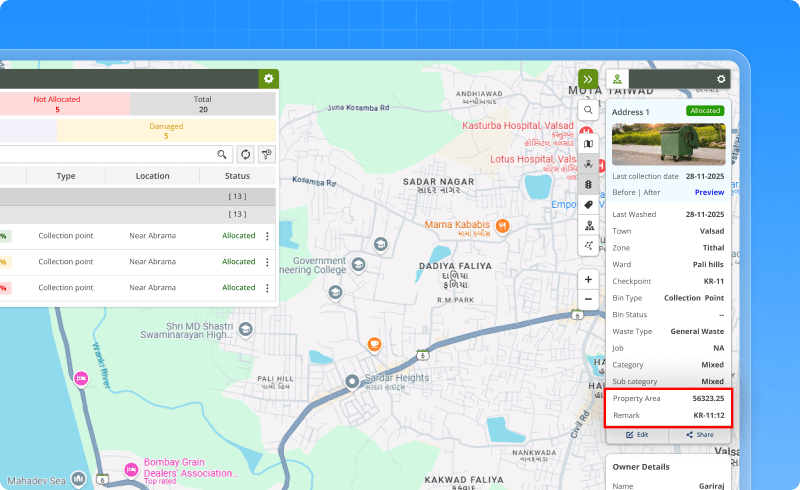Click the Share button

pos(699,435)
